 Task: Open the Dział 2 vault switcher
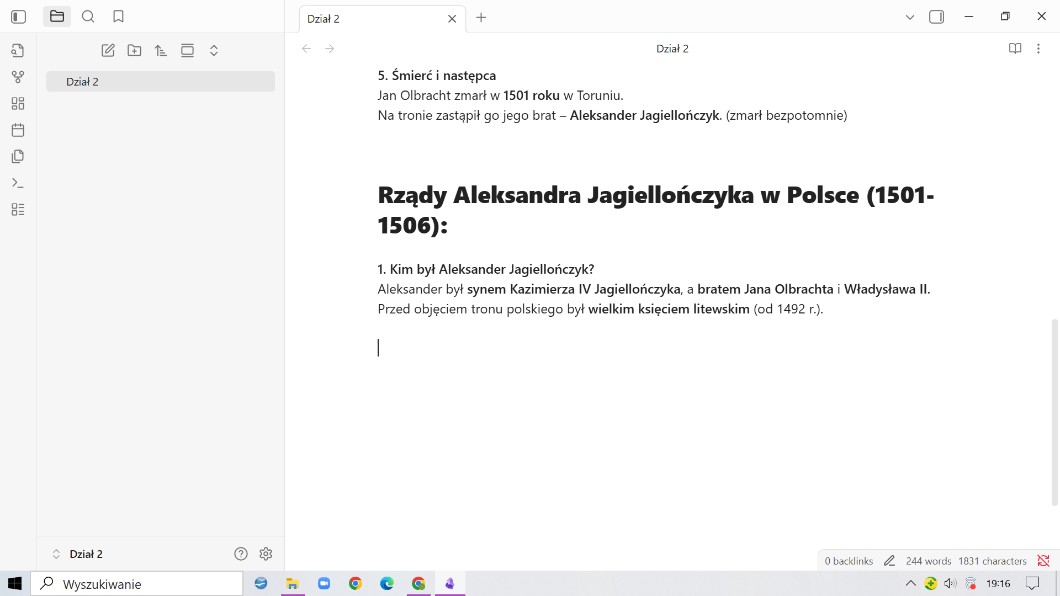click(x=78, y=554)
